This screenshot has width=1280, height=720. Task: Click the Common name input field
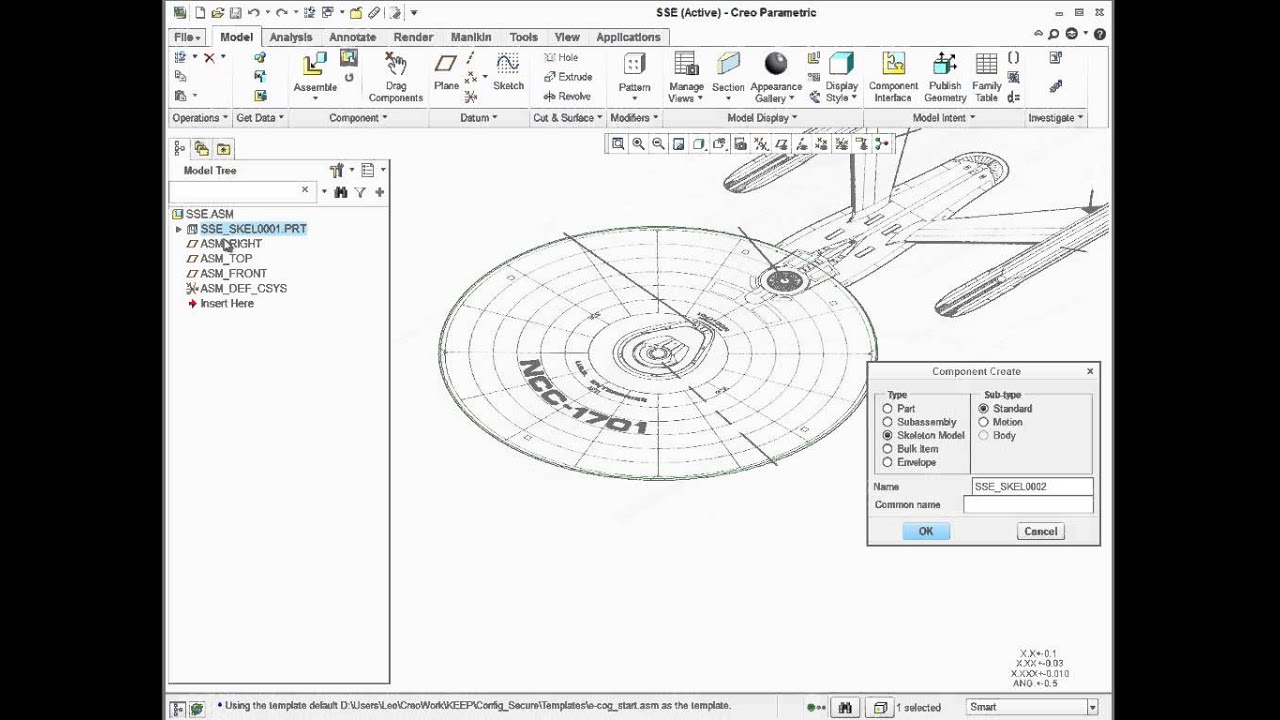pyautogui.click(x=1029, y=505)
